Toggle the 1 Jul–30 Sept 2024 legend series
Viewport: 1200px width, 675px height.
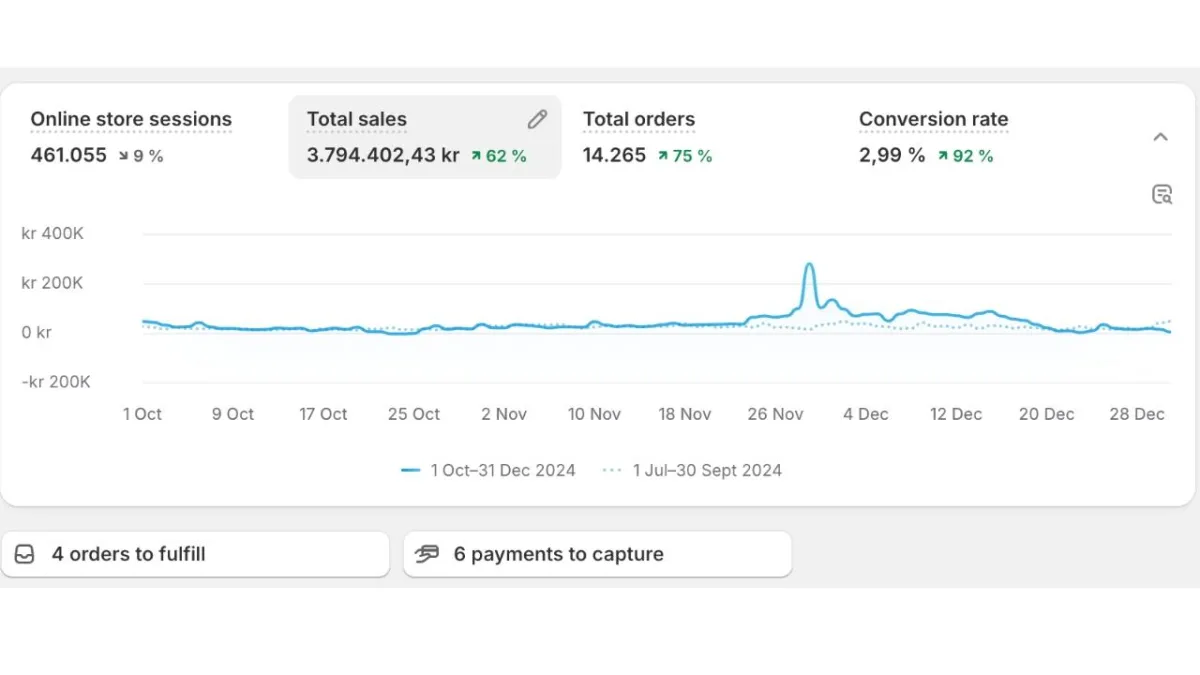[707, 470]
